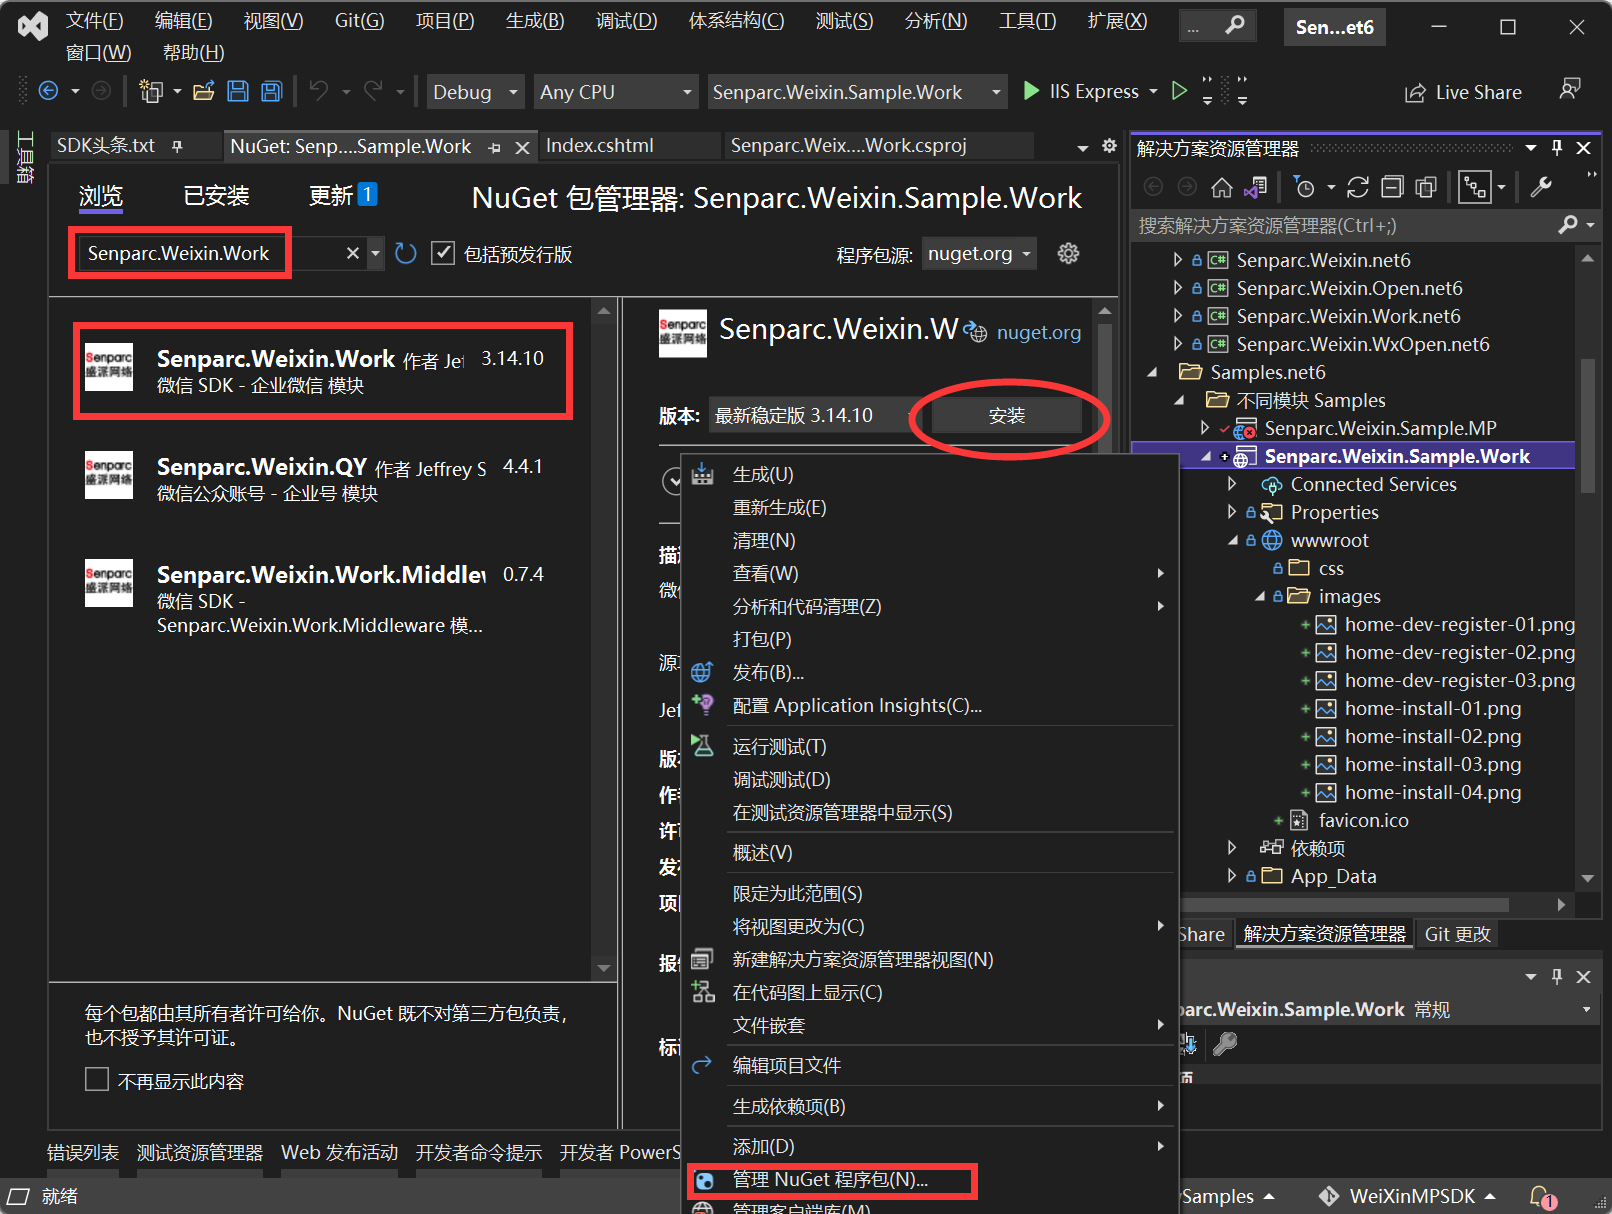Screen dimensions: 1612x1214
Task: Open the Any CPU platform dropdown
Action: (x=614, y=91)
